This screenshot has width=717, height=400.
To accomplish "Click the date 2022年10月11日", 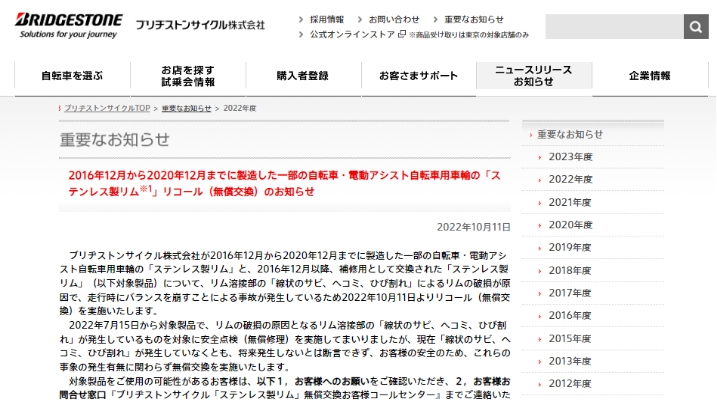I will point(473,227).
